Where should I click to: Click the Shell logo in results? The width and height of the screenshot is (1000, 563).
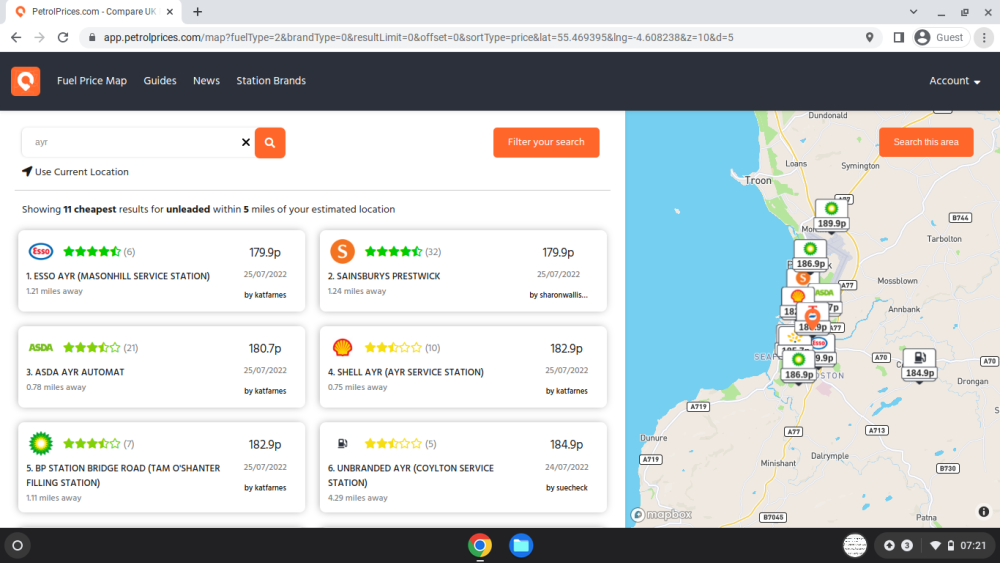click(x=342, y=347)
